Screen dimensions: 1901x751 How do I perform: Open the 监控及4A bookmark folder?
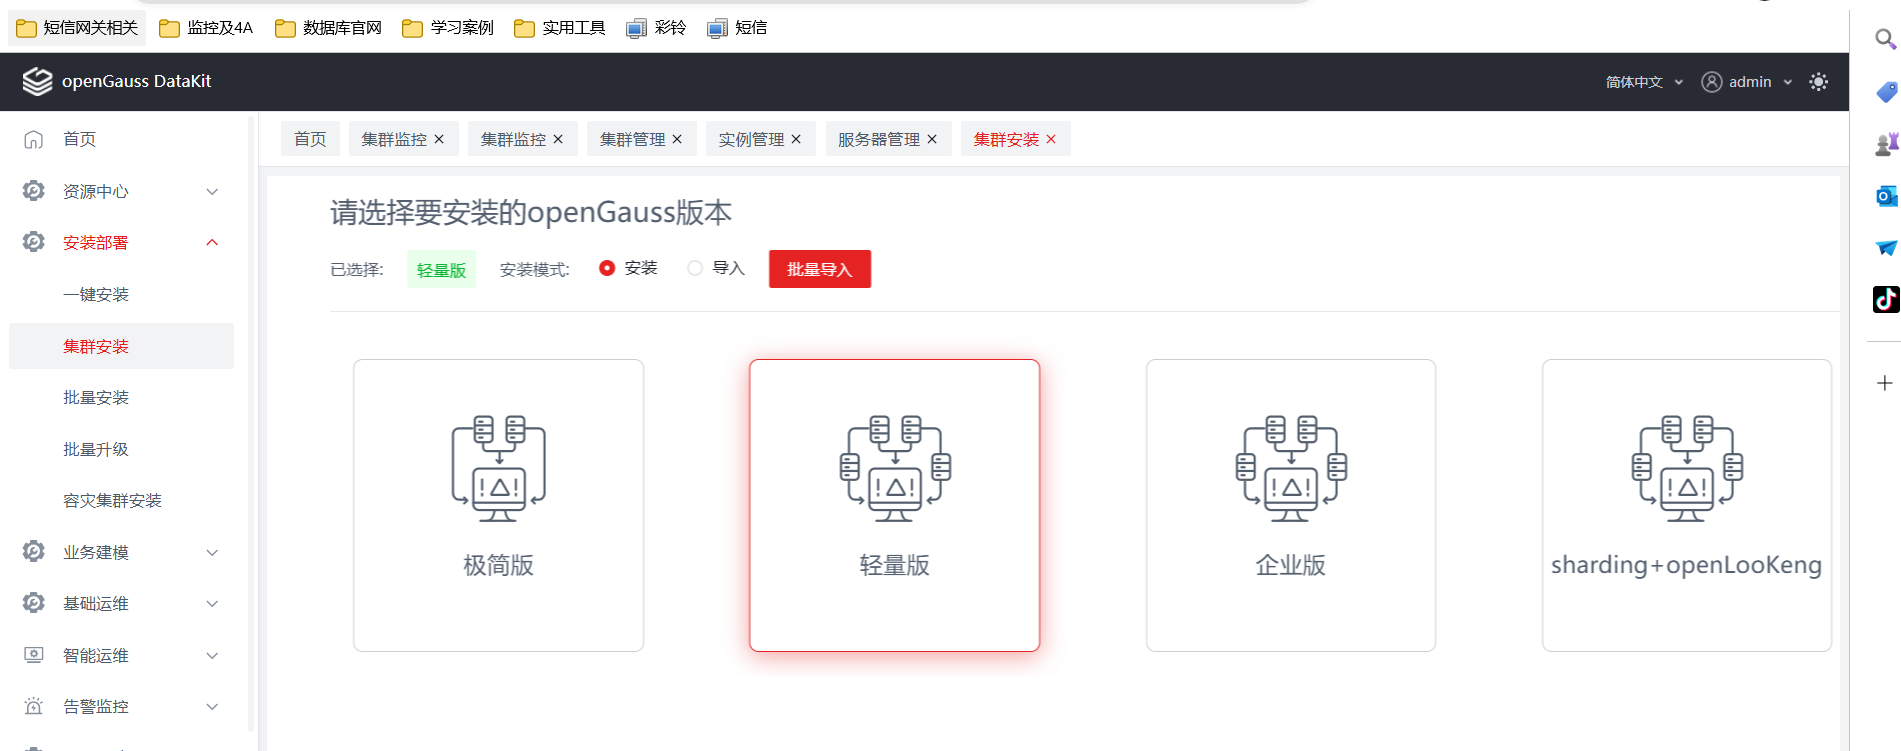click(x=206, y=28)
